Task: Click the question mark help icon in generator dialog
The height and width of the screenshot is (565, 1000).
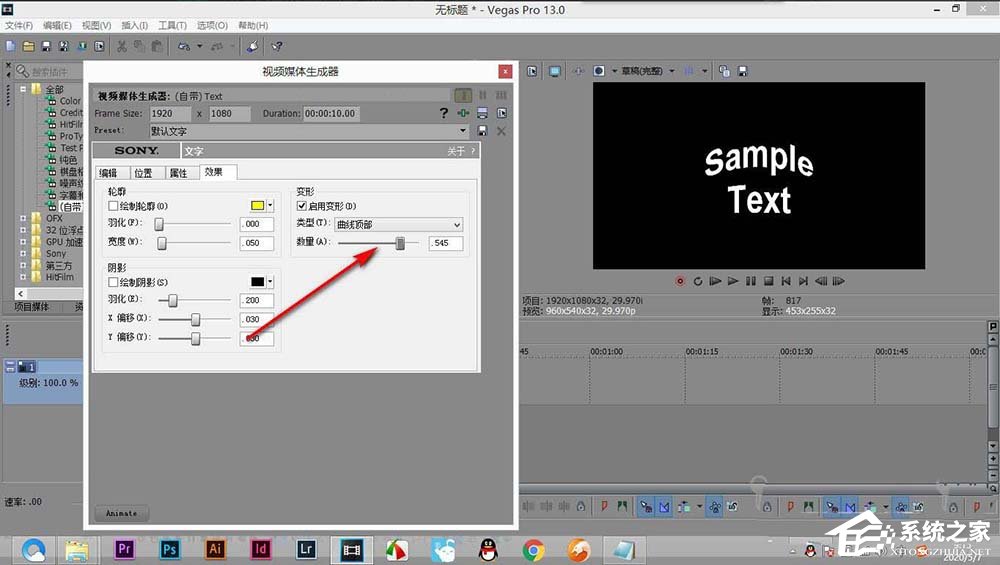Action: click(444, 113)
